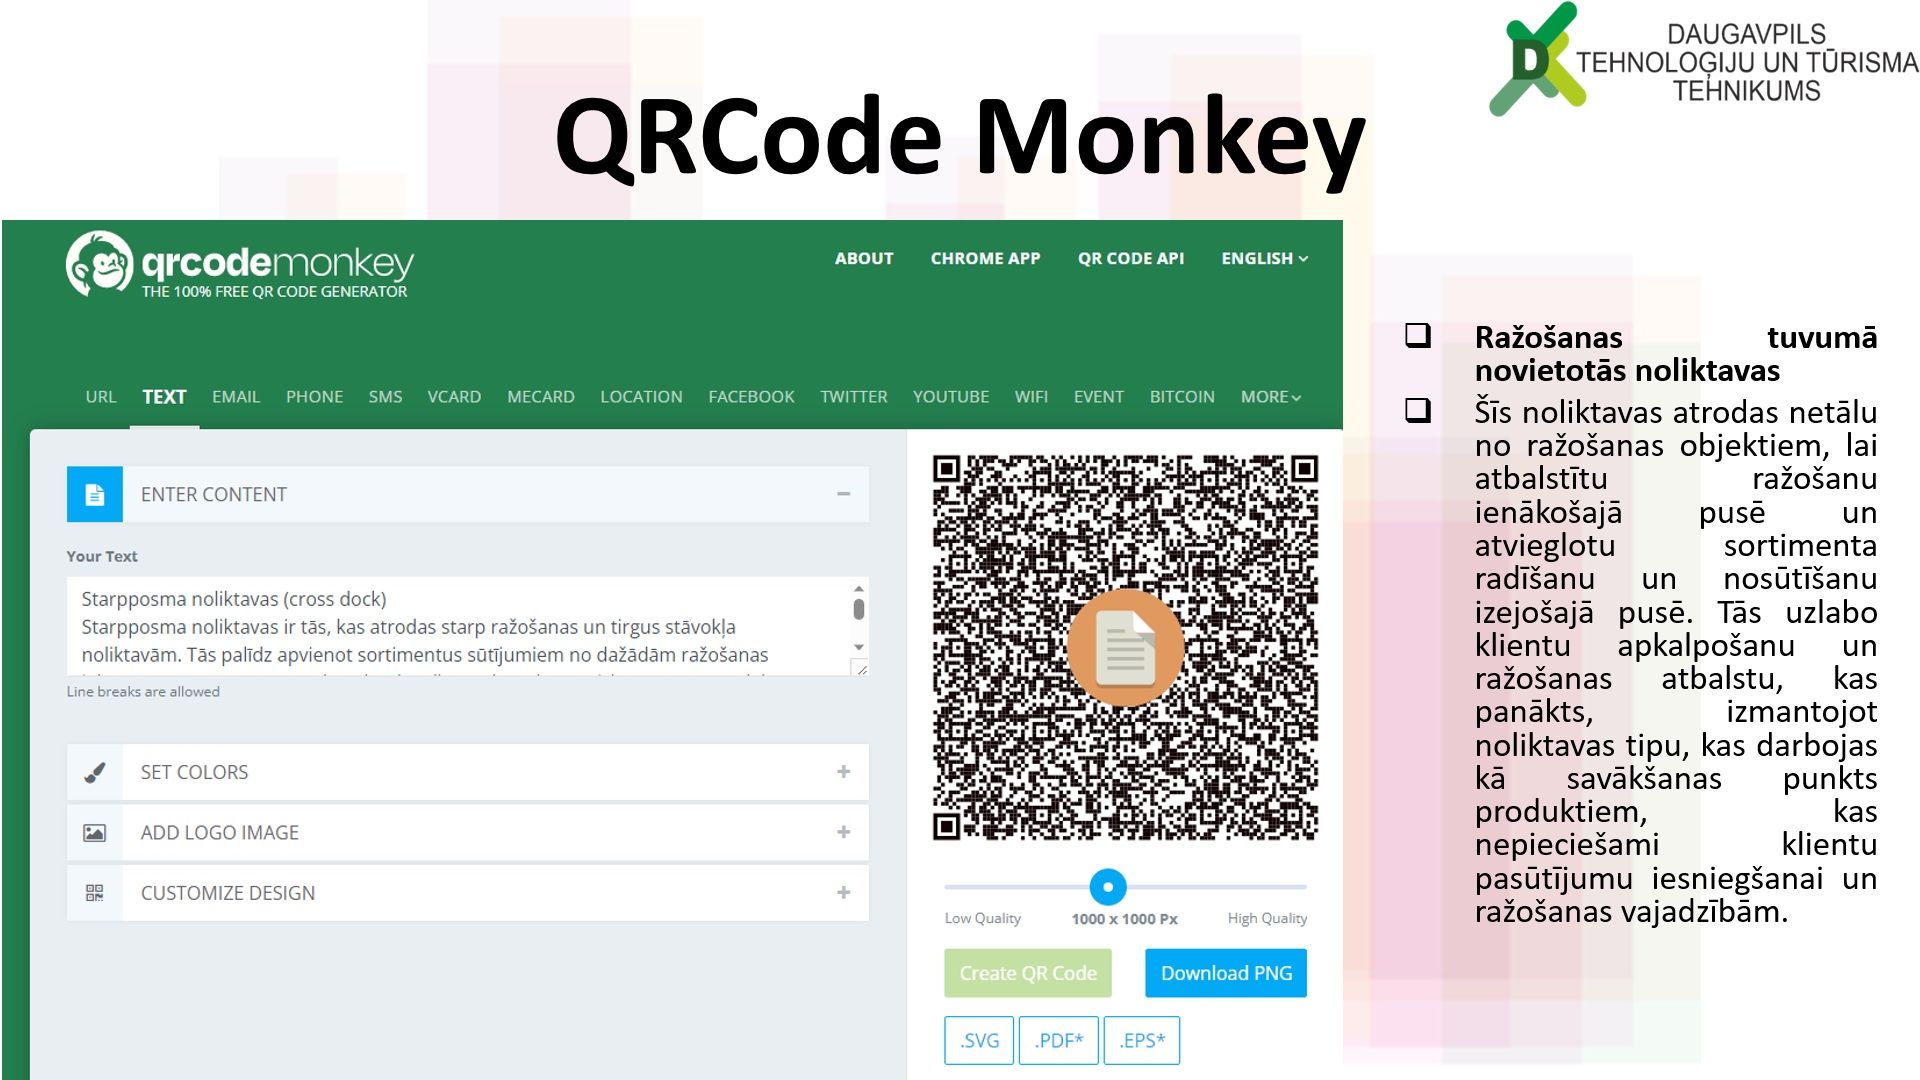Switch to the WIFI tab
Screen dimensions: 1920x1080
pos(1031,397)
